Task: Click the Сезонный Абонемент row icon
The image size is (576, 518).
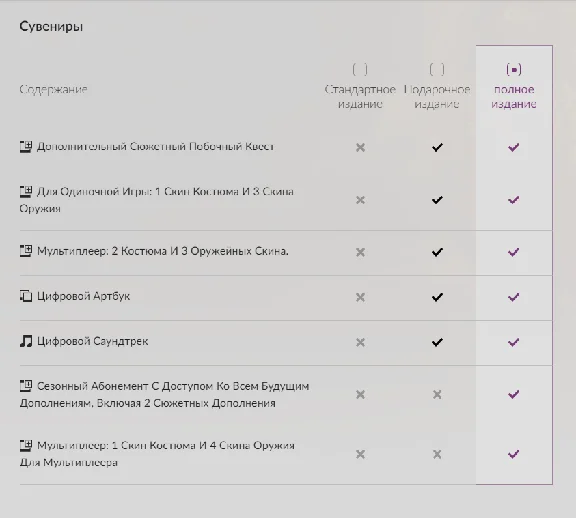Action: [x=26, y=386]
